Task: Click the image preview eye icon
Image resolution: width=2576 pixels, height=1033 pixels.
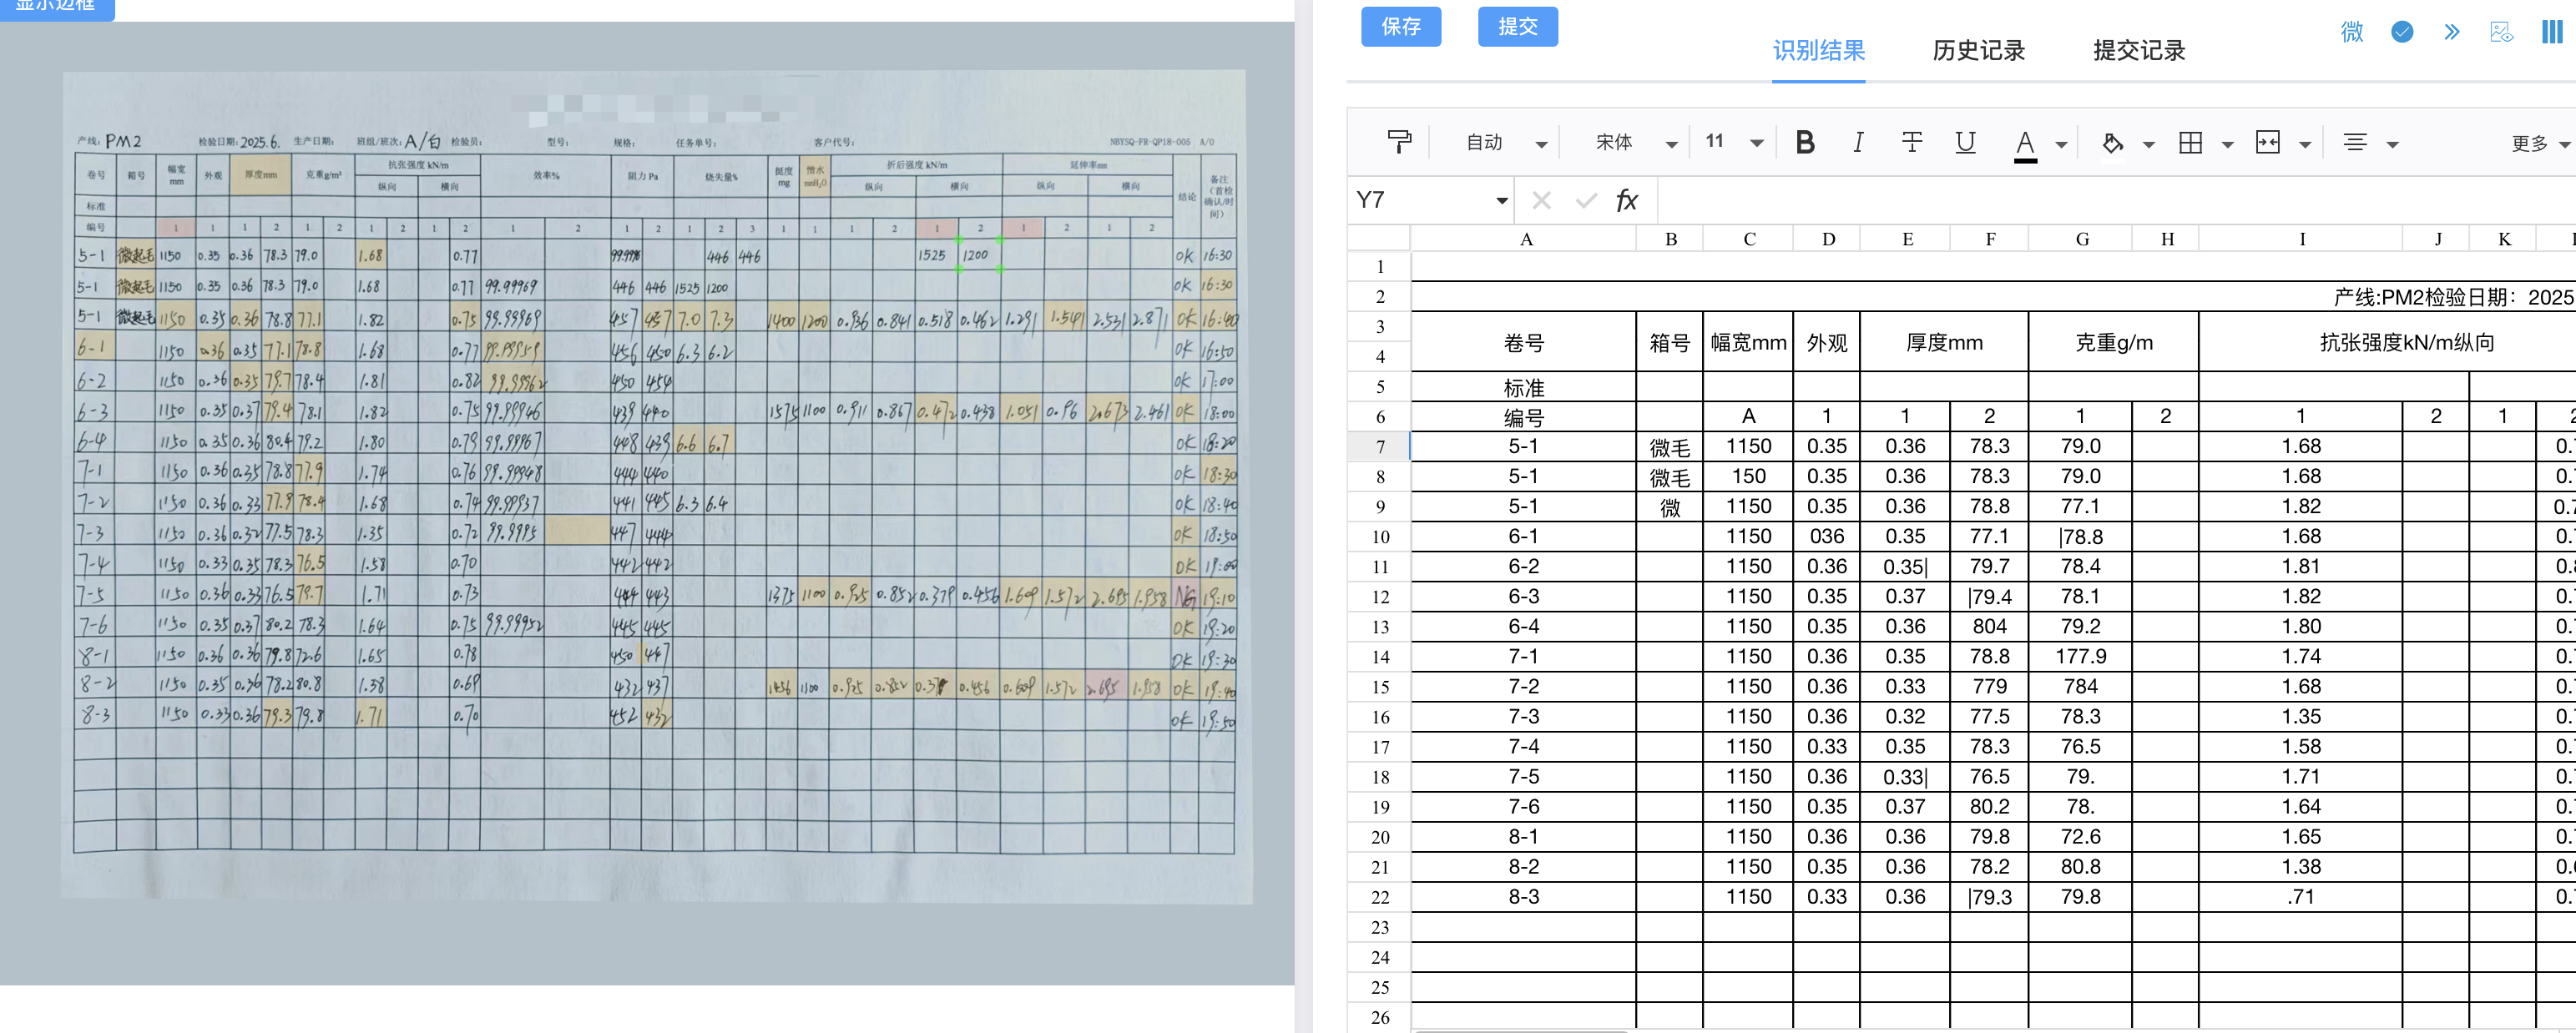Action: (x=2501, y=32)
